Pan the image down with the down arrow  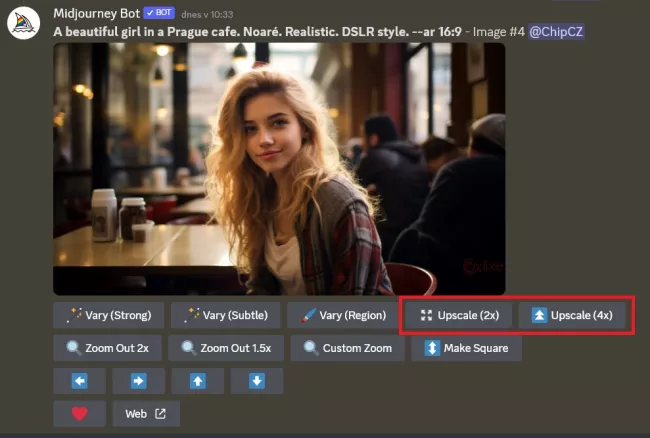pyautogui.click(x=257, y=381)
